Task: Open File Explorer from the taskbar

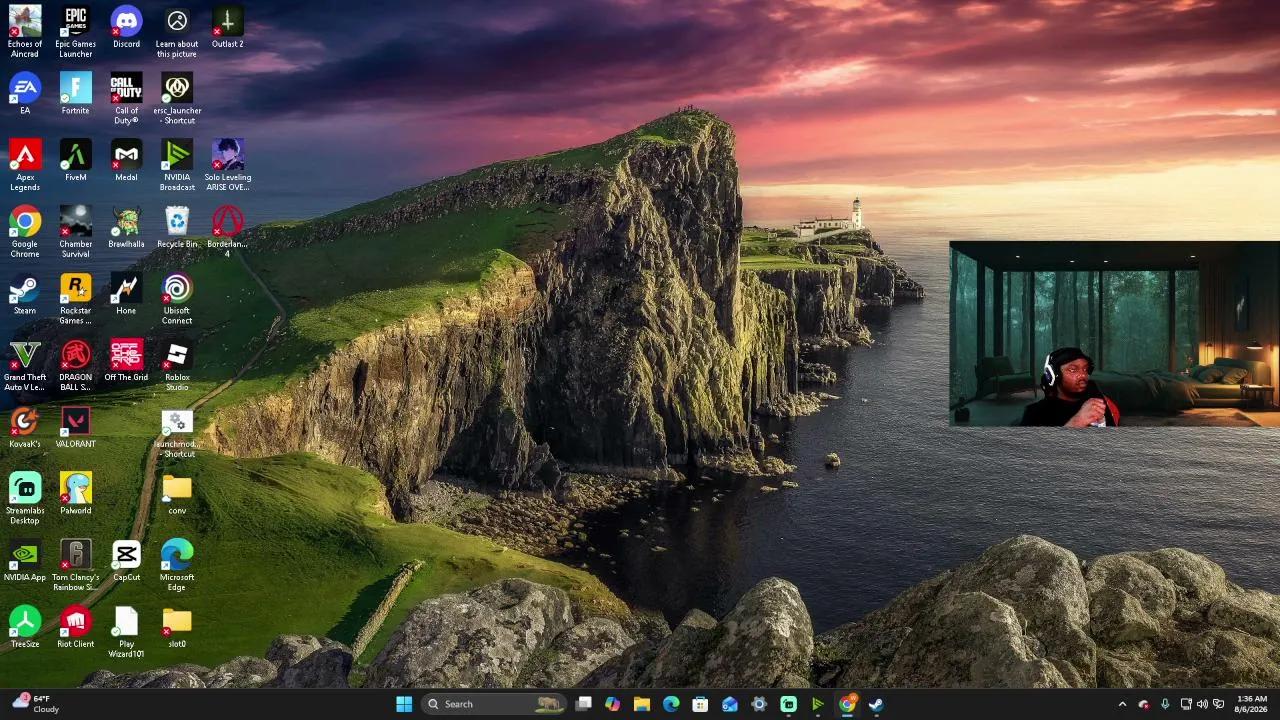Action: pyautogui.click(x=642, y=704)
